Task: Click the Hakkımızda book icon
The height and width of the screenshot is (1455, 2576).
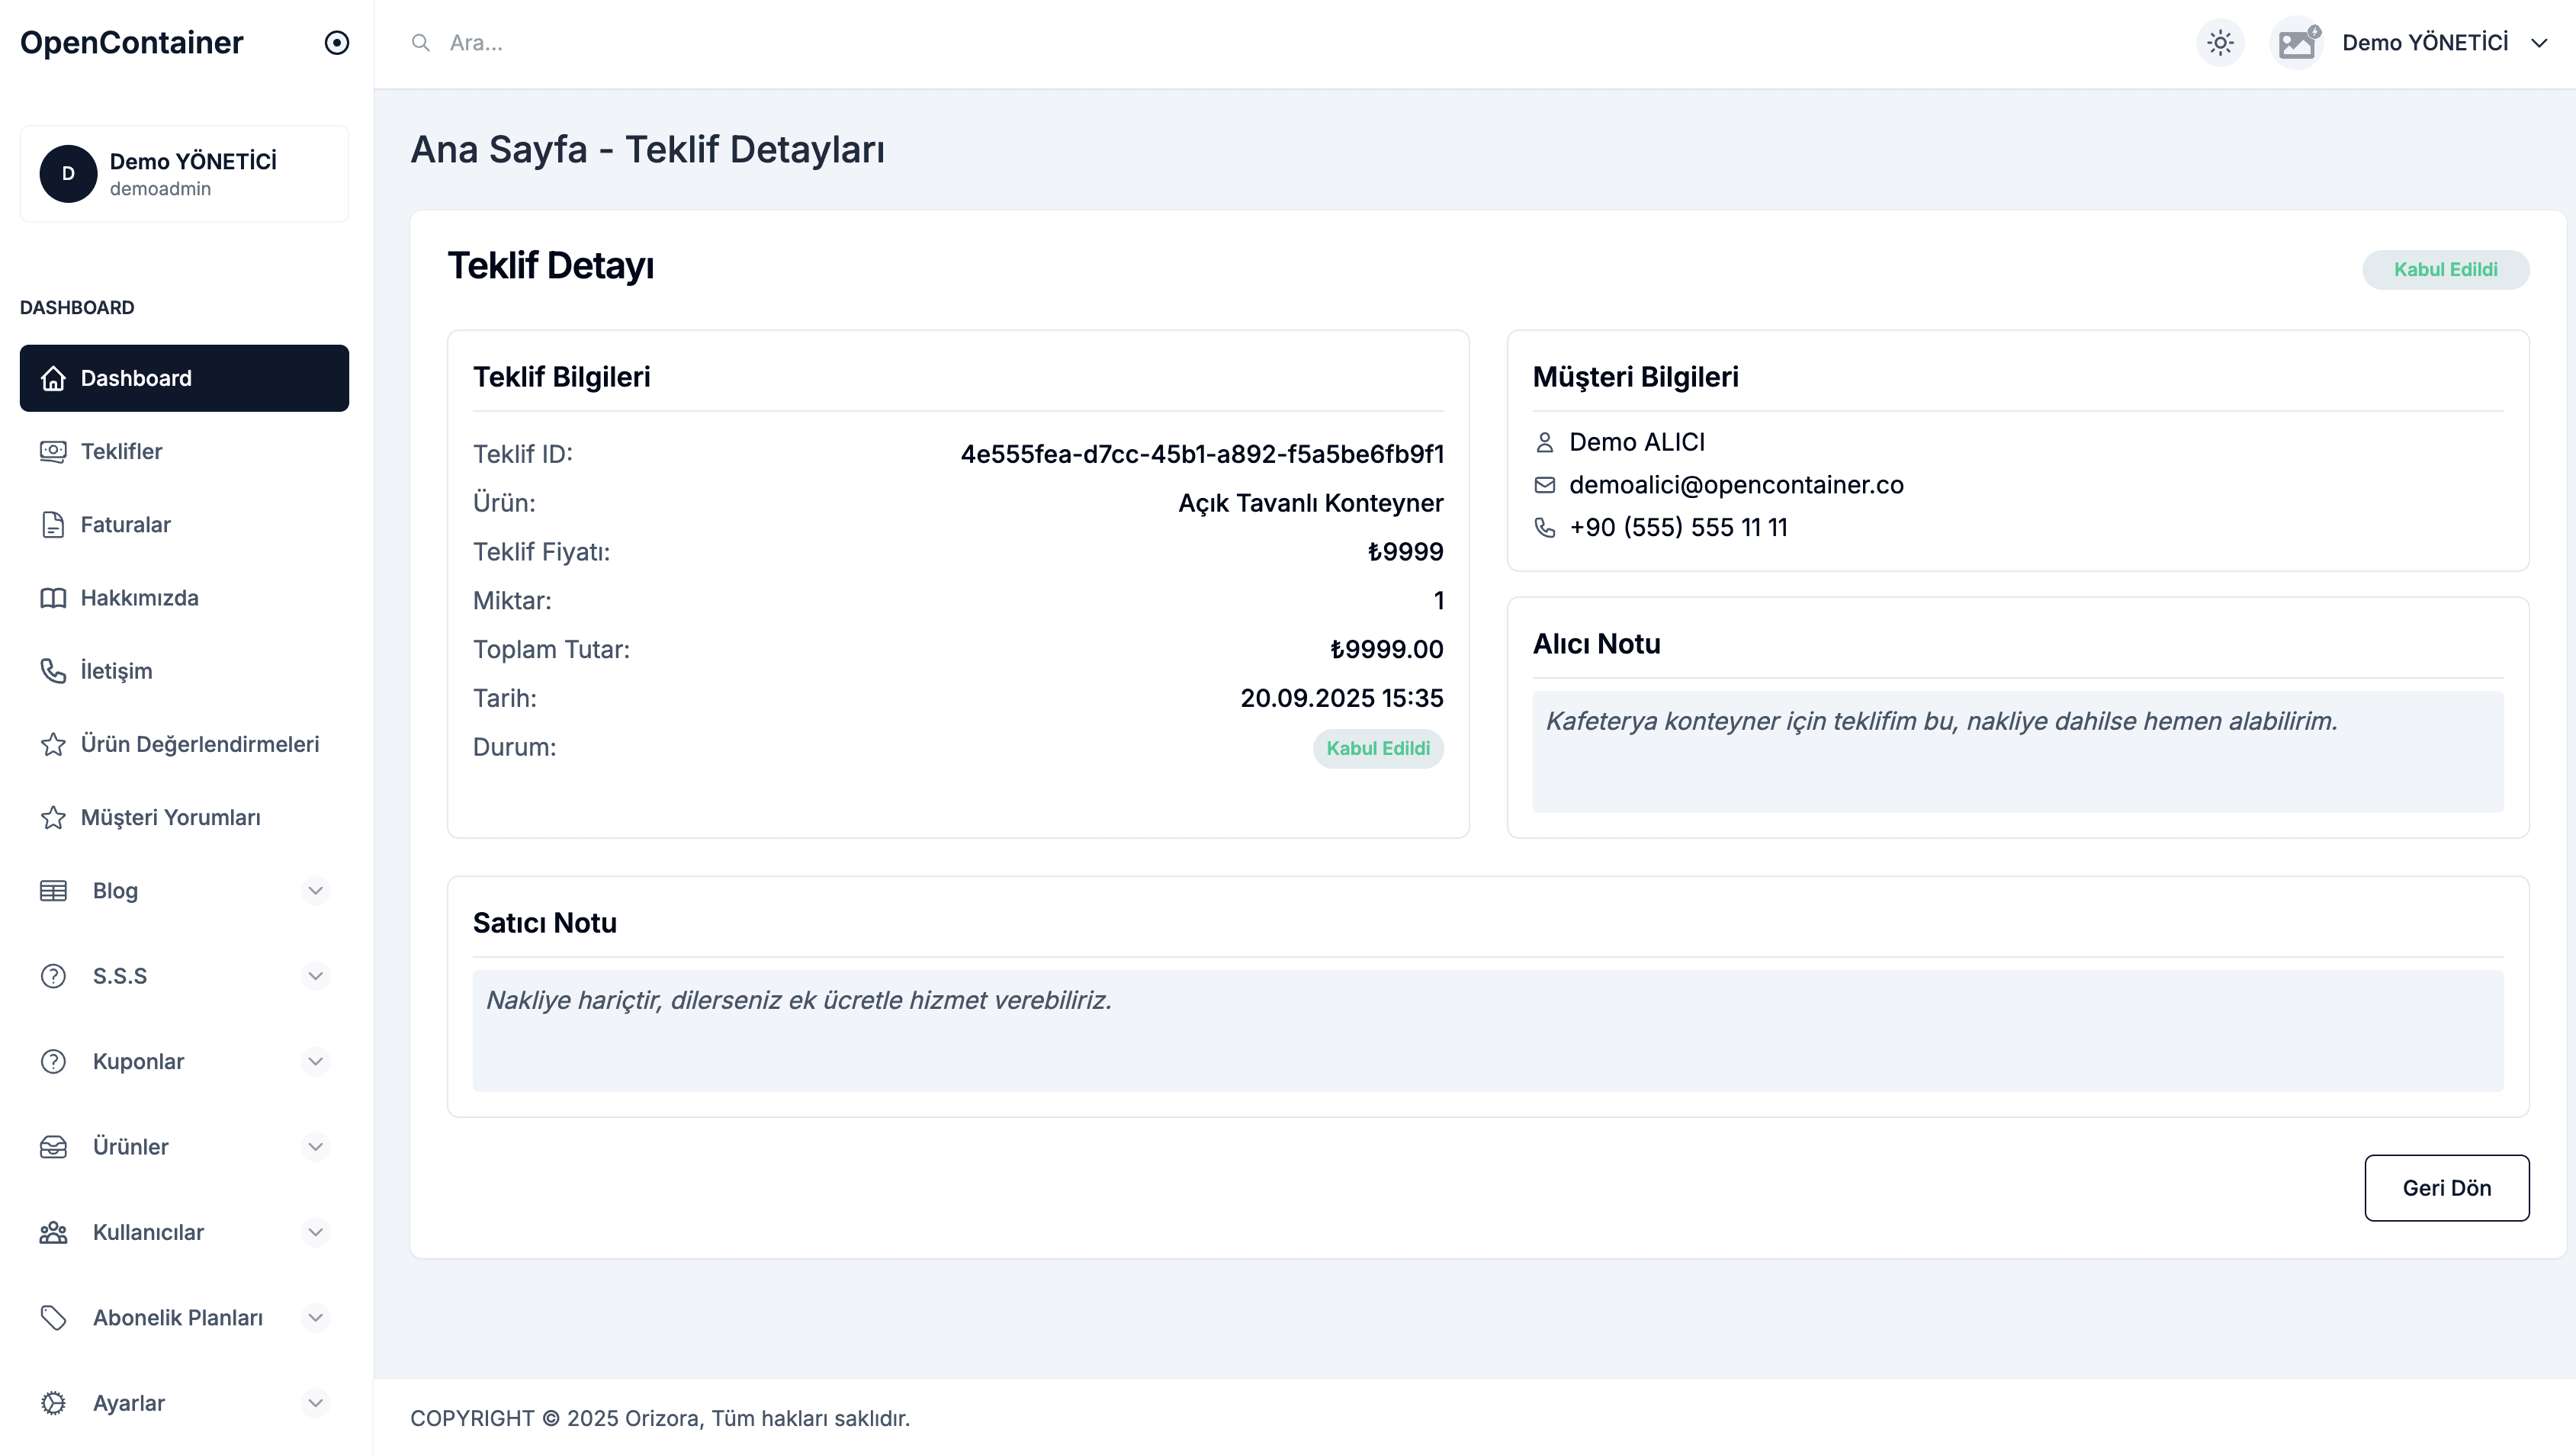Action: pyautogui.click(x=53, y=598)
